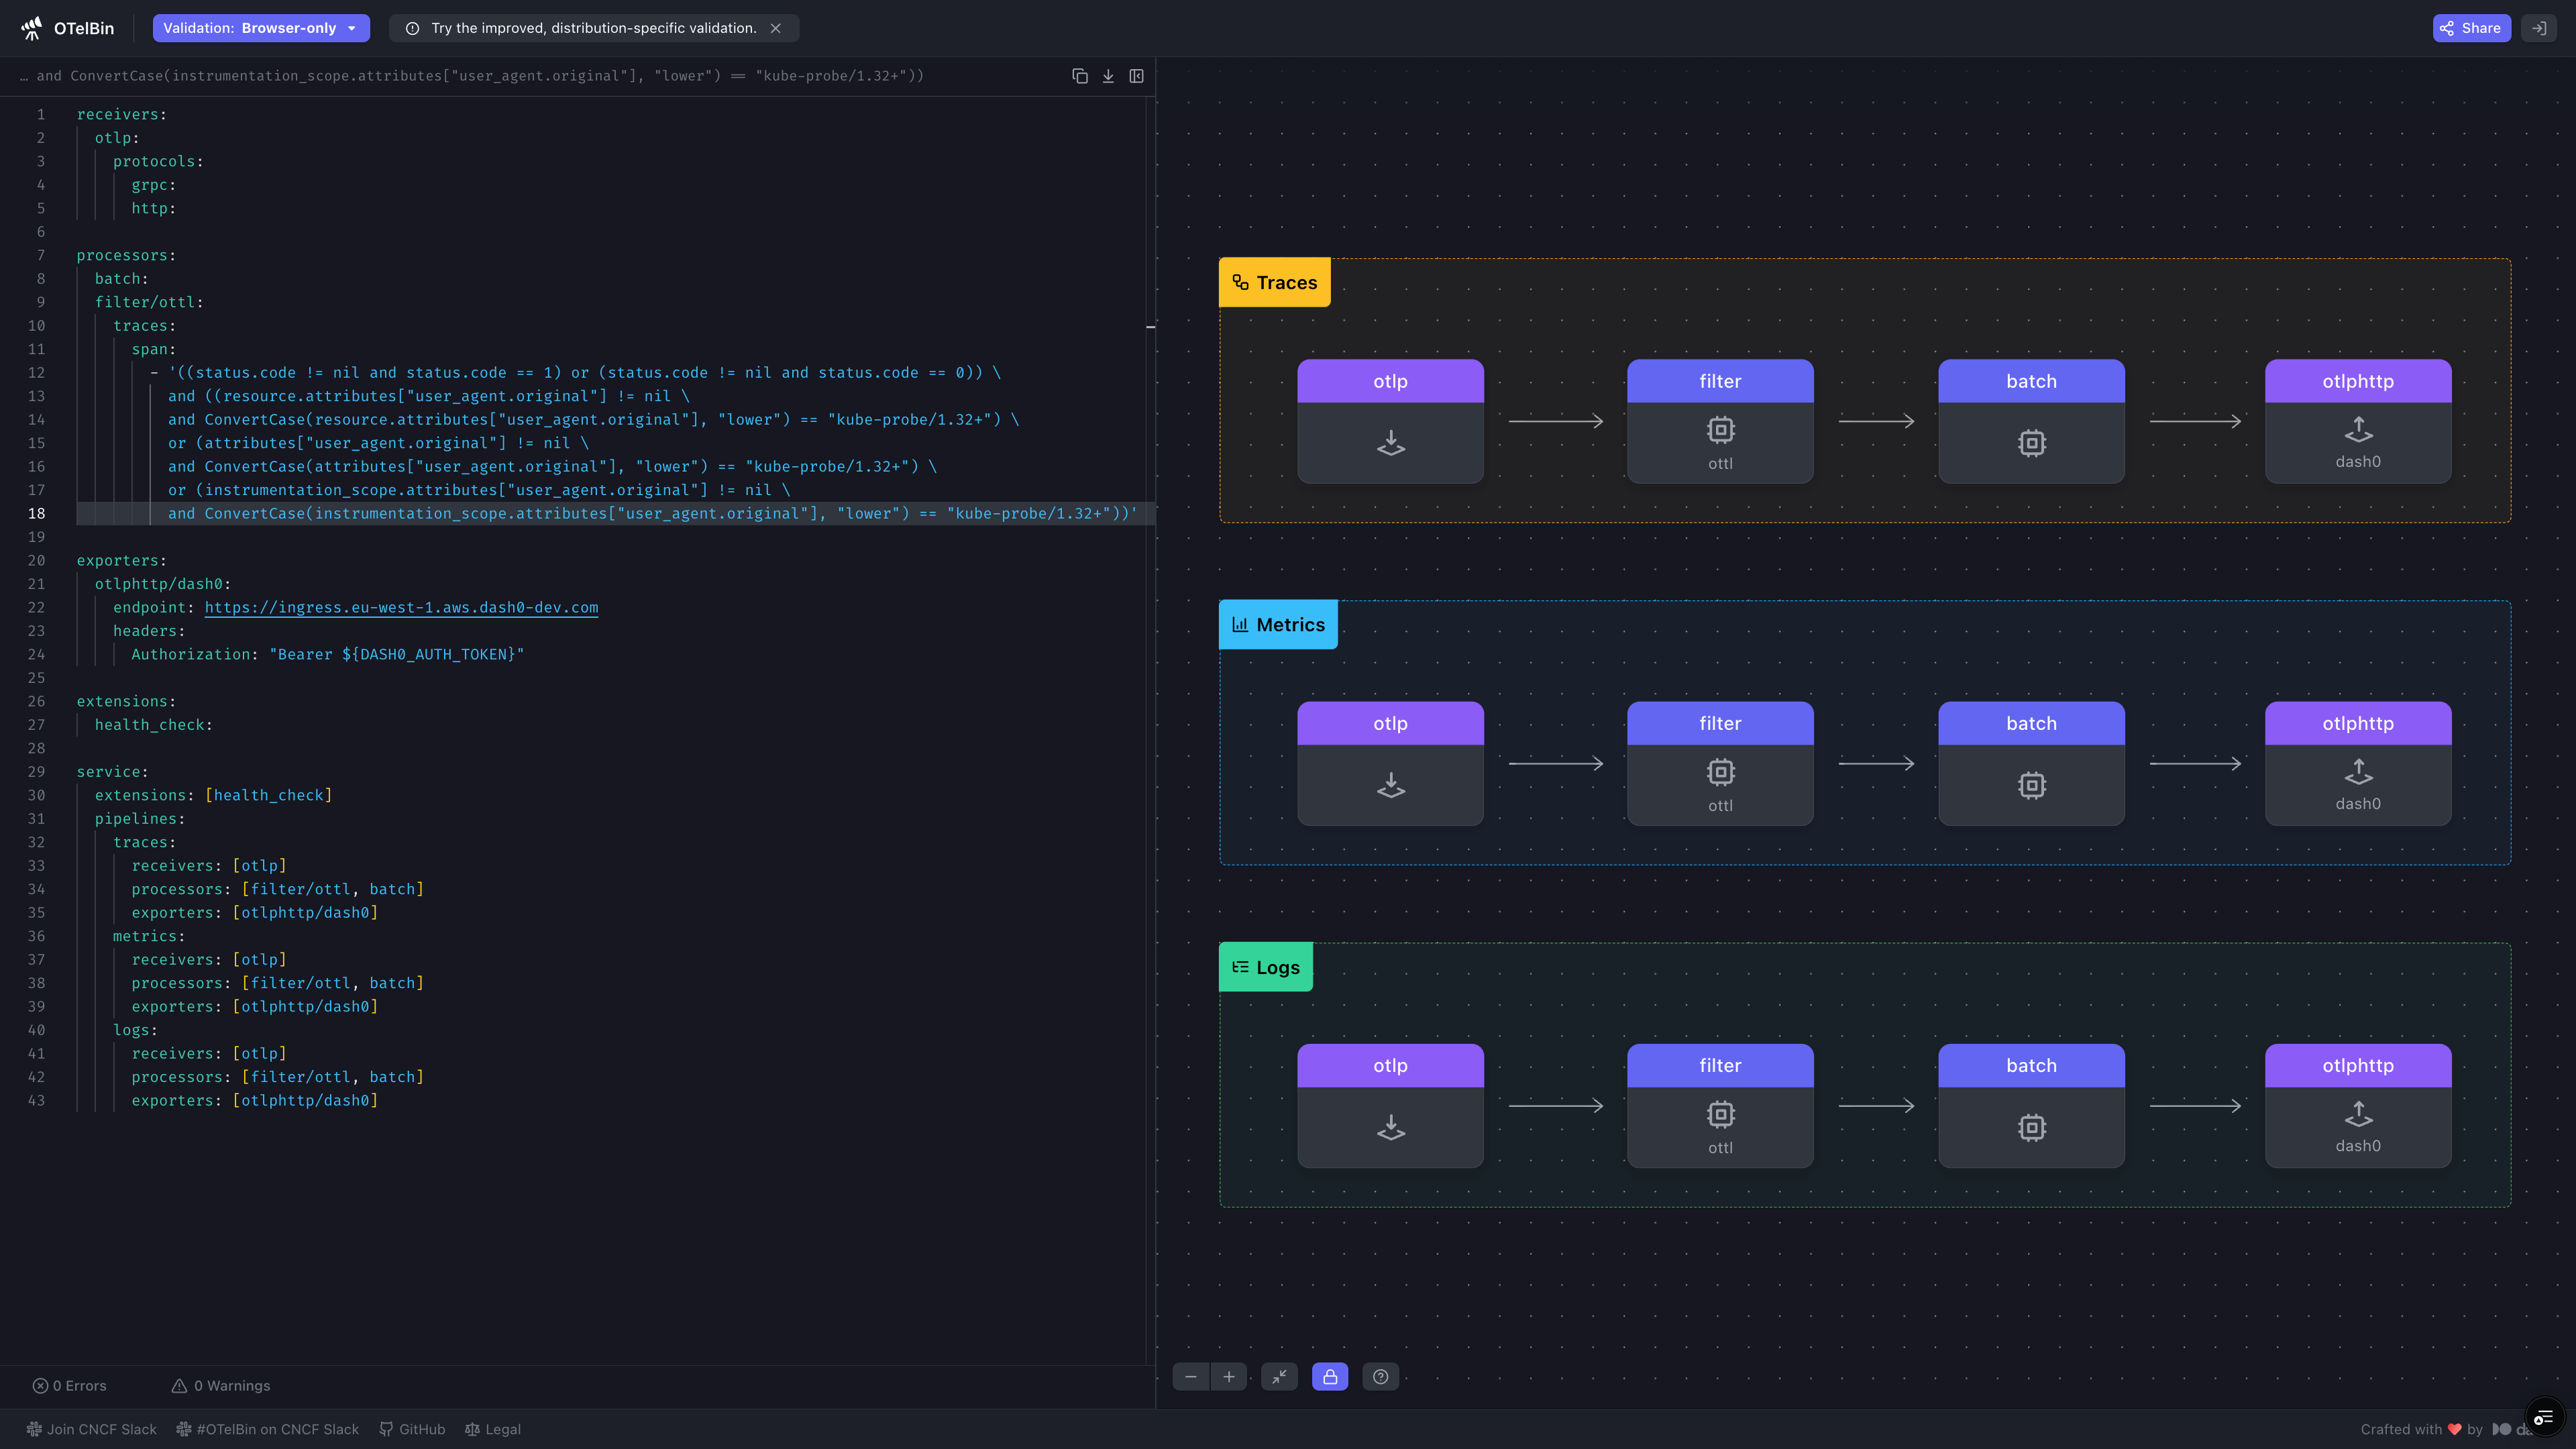
Task: Share the current configuration
Action: 2471,28
